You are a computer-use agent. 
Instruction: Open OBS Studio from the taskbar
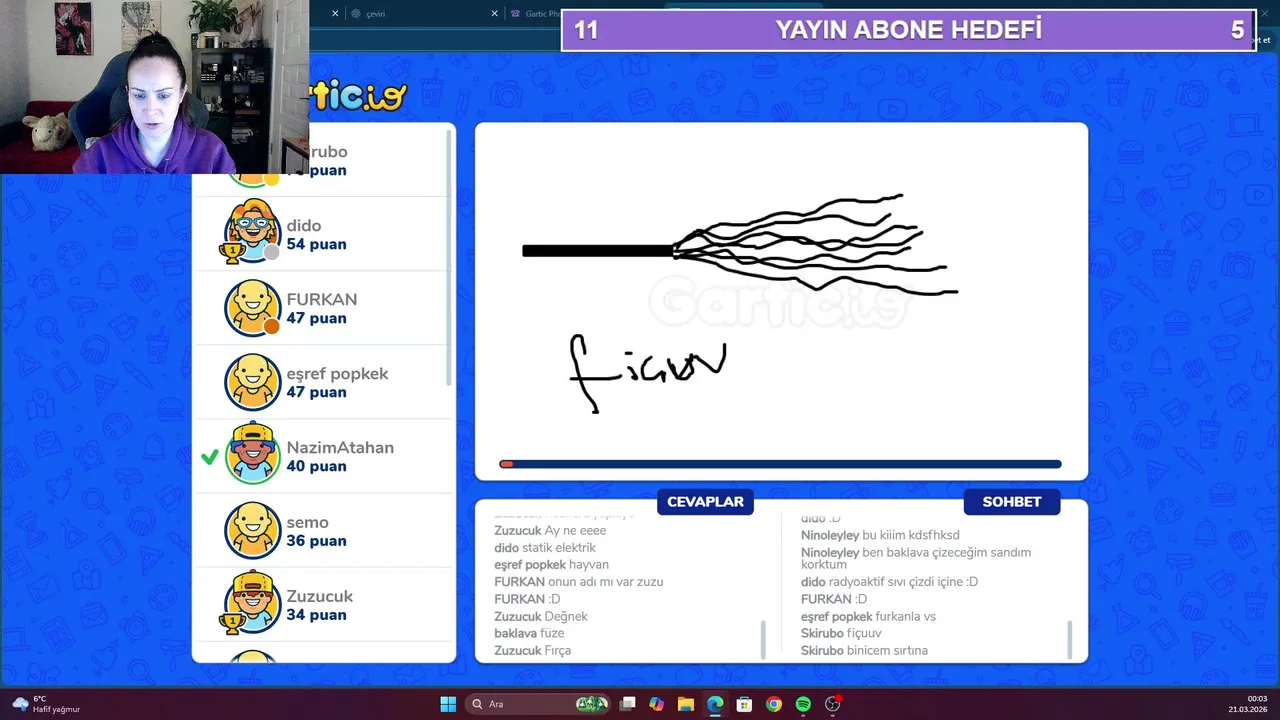tap(833, 704)
